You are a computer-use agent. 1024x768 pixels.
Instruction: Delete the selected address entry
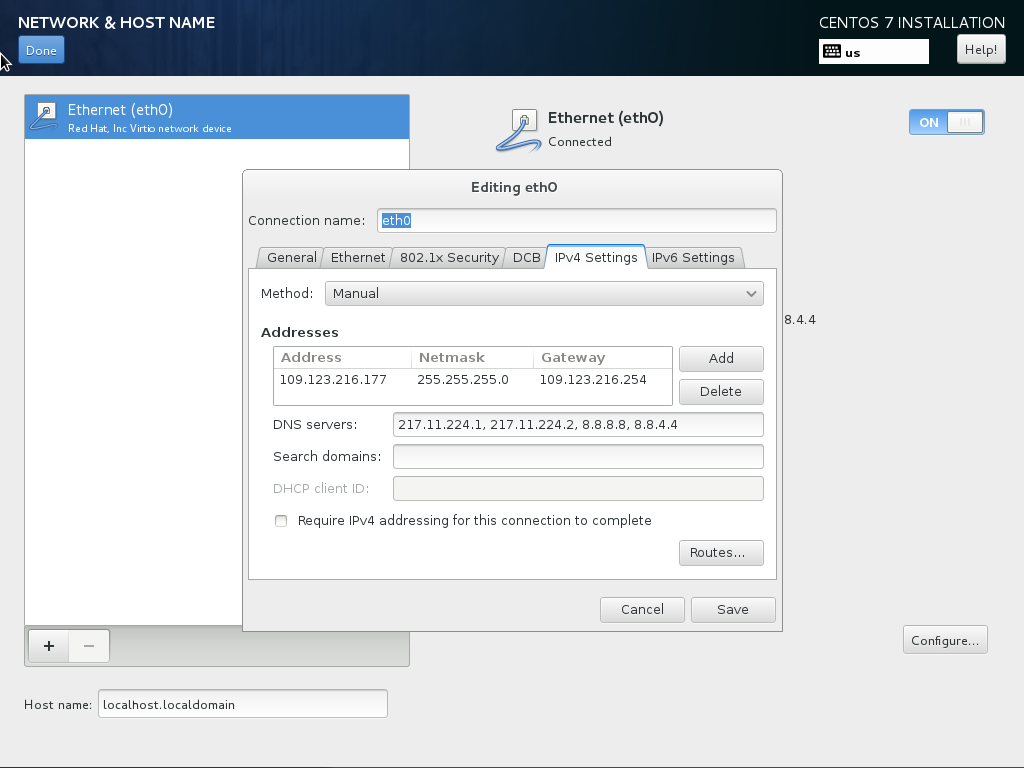point(721,391)
